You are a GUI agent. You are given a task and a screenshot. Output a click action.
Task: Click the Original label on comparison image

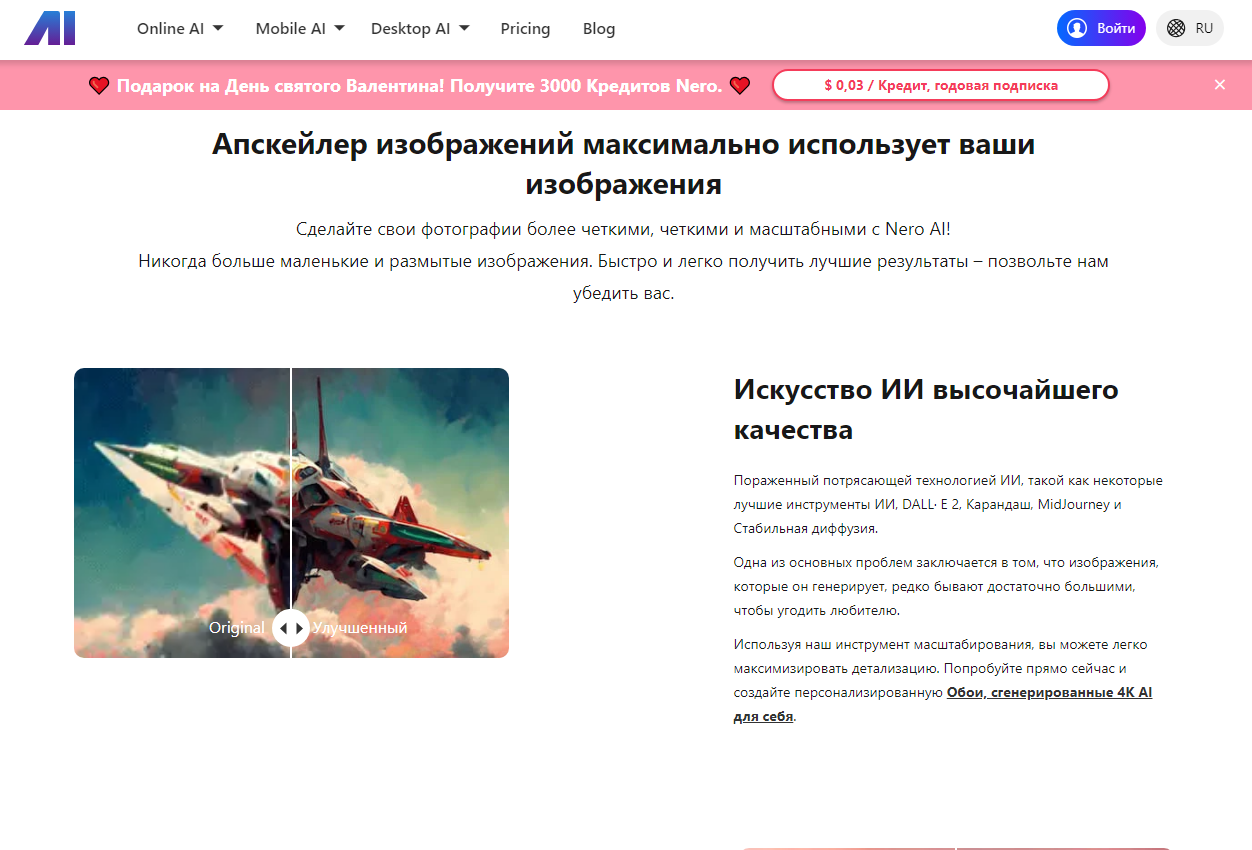click(x=237, y=628)
